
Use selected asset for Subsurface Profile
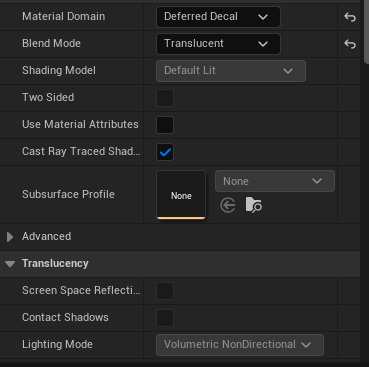point(228,205)
